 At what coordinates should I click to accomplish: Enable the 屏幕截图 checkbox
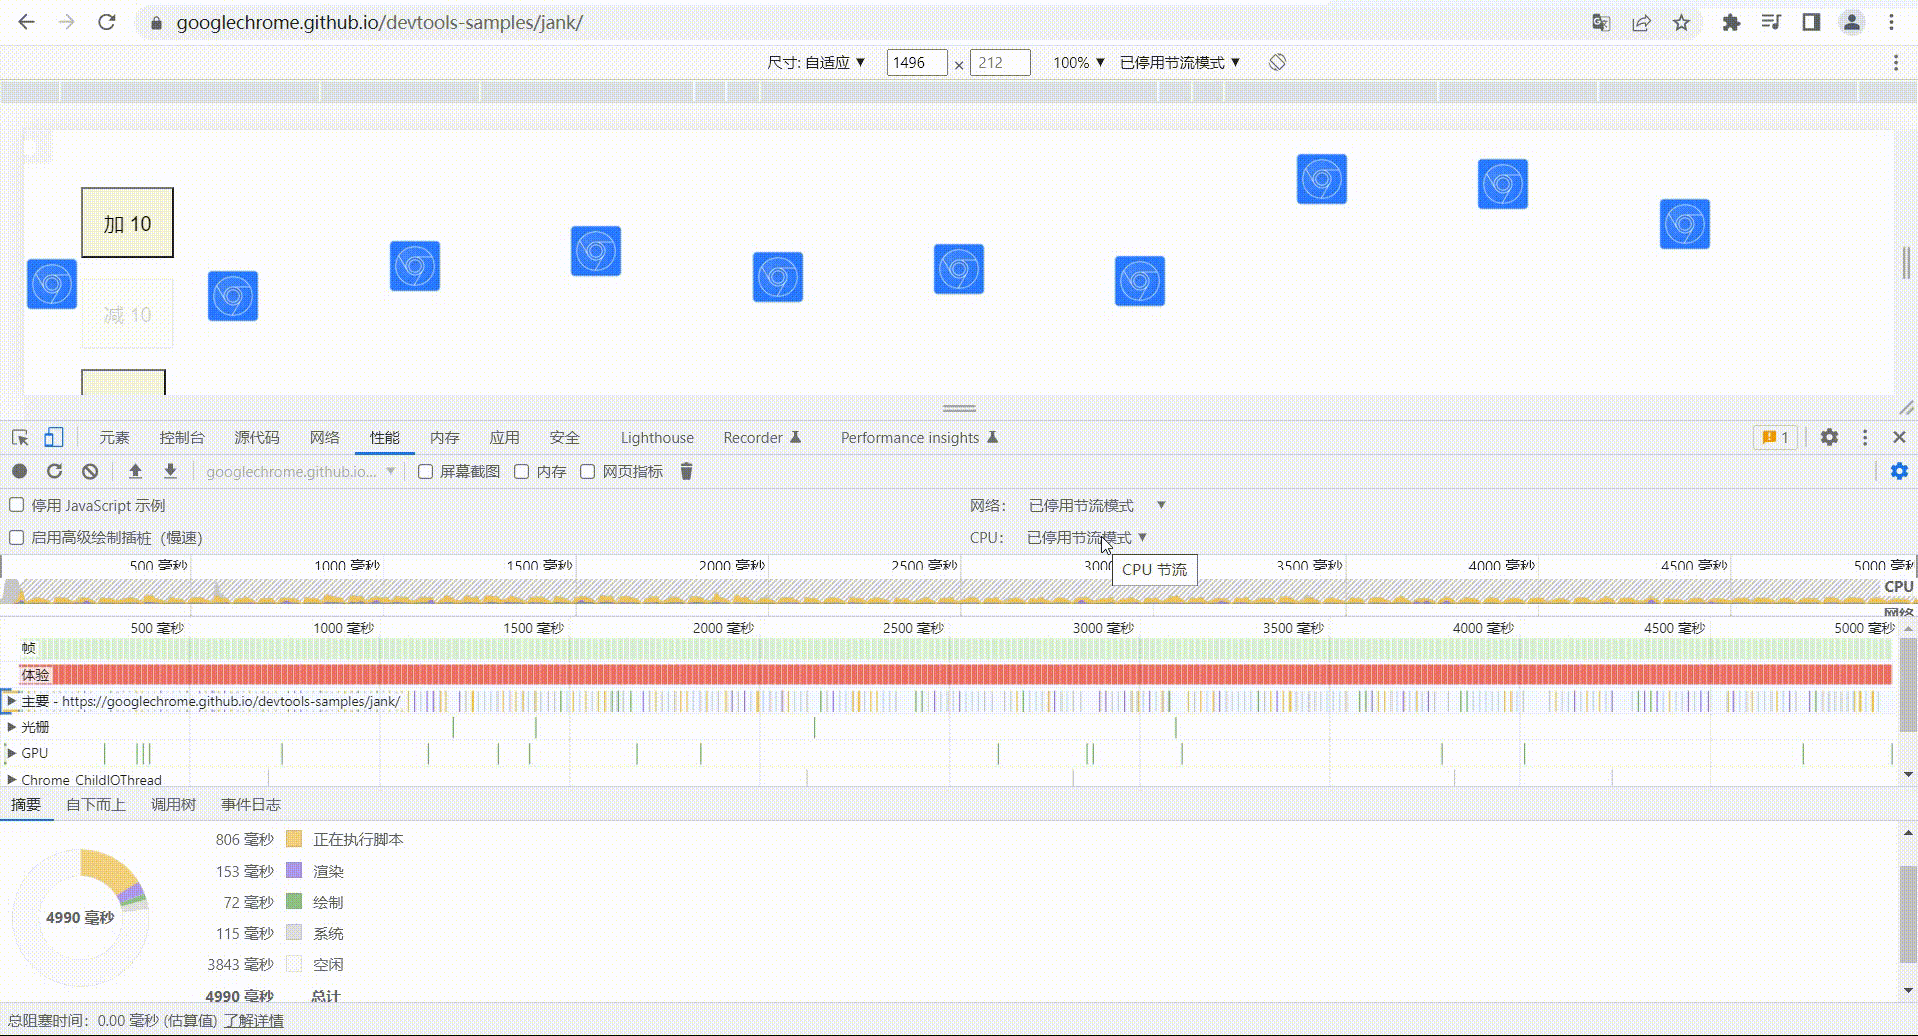[426, 471]
